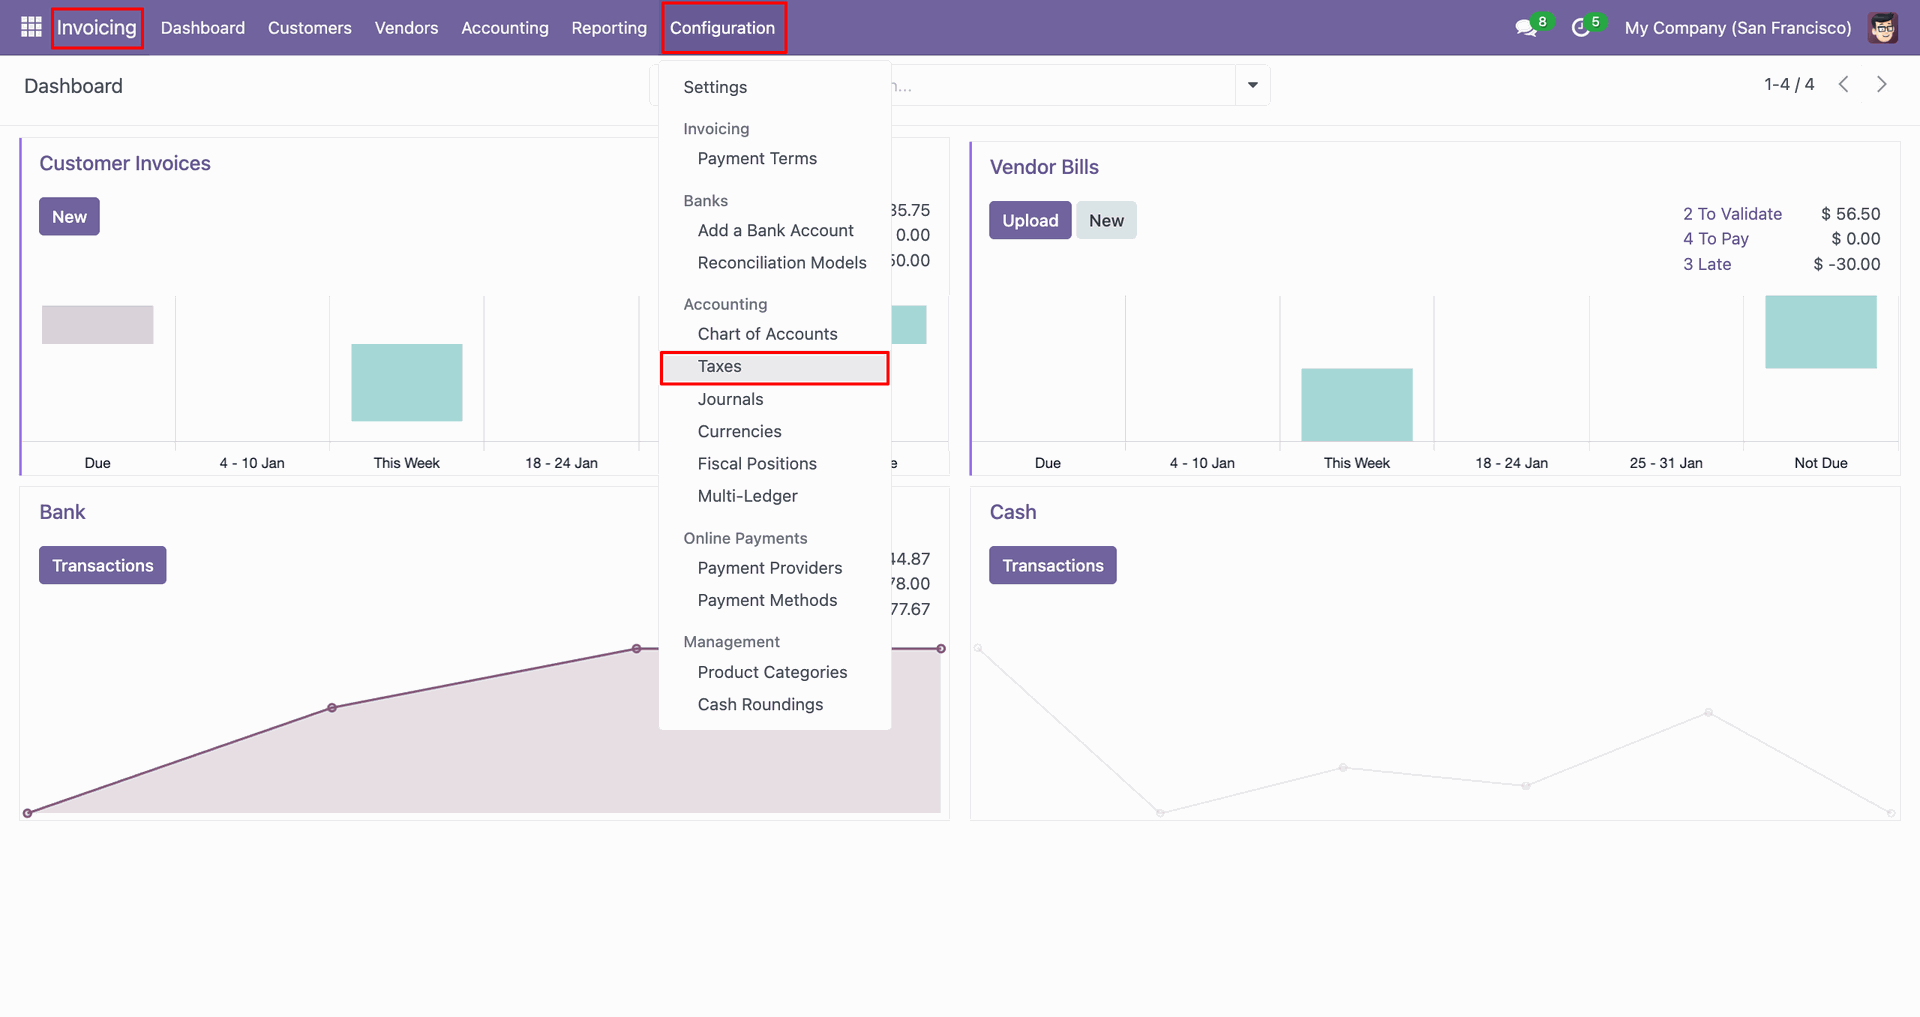Open Bank Transactions button
This screenshot has height=1017, width=1920.
tap(102, 566)
